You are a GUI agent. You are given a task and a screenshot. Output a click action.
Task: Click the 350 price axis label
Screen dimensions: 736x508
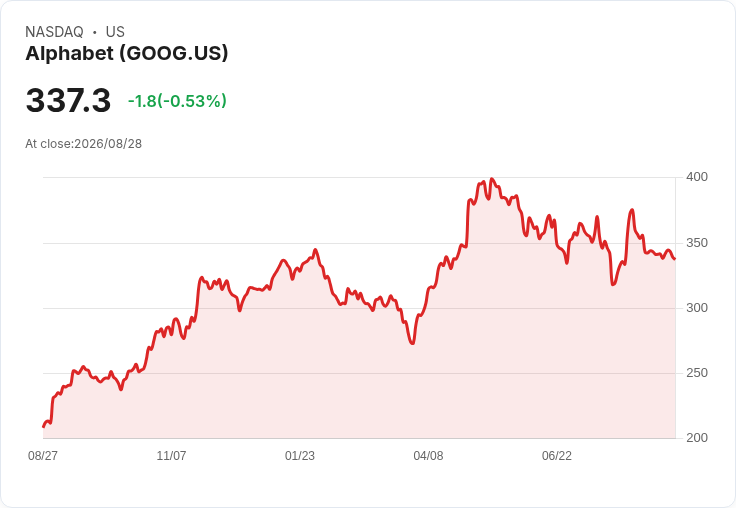[x=697, y=243]
